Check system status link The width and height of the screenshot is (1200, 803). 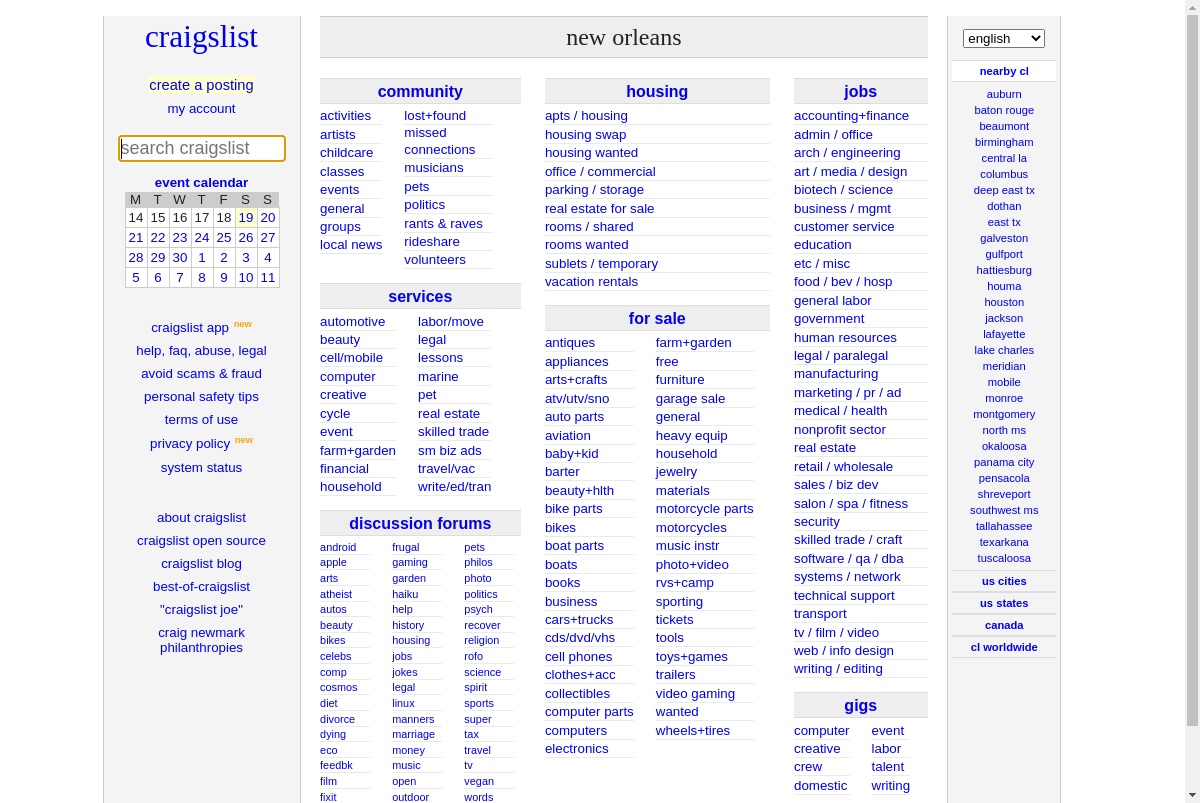201,468
